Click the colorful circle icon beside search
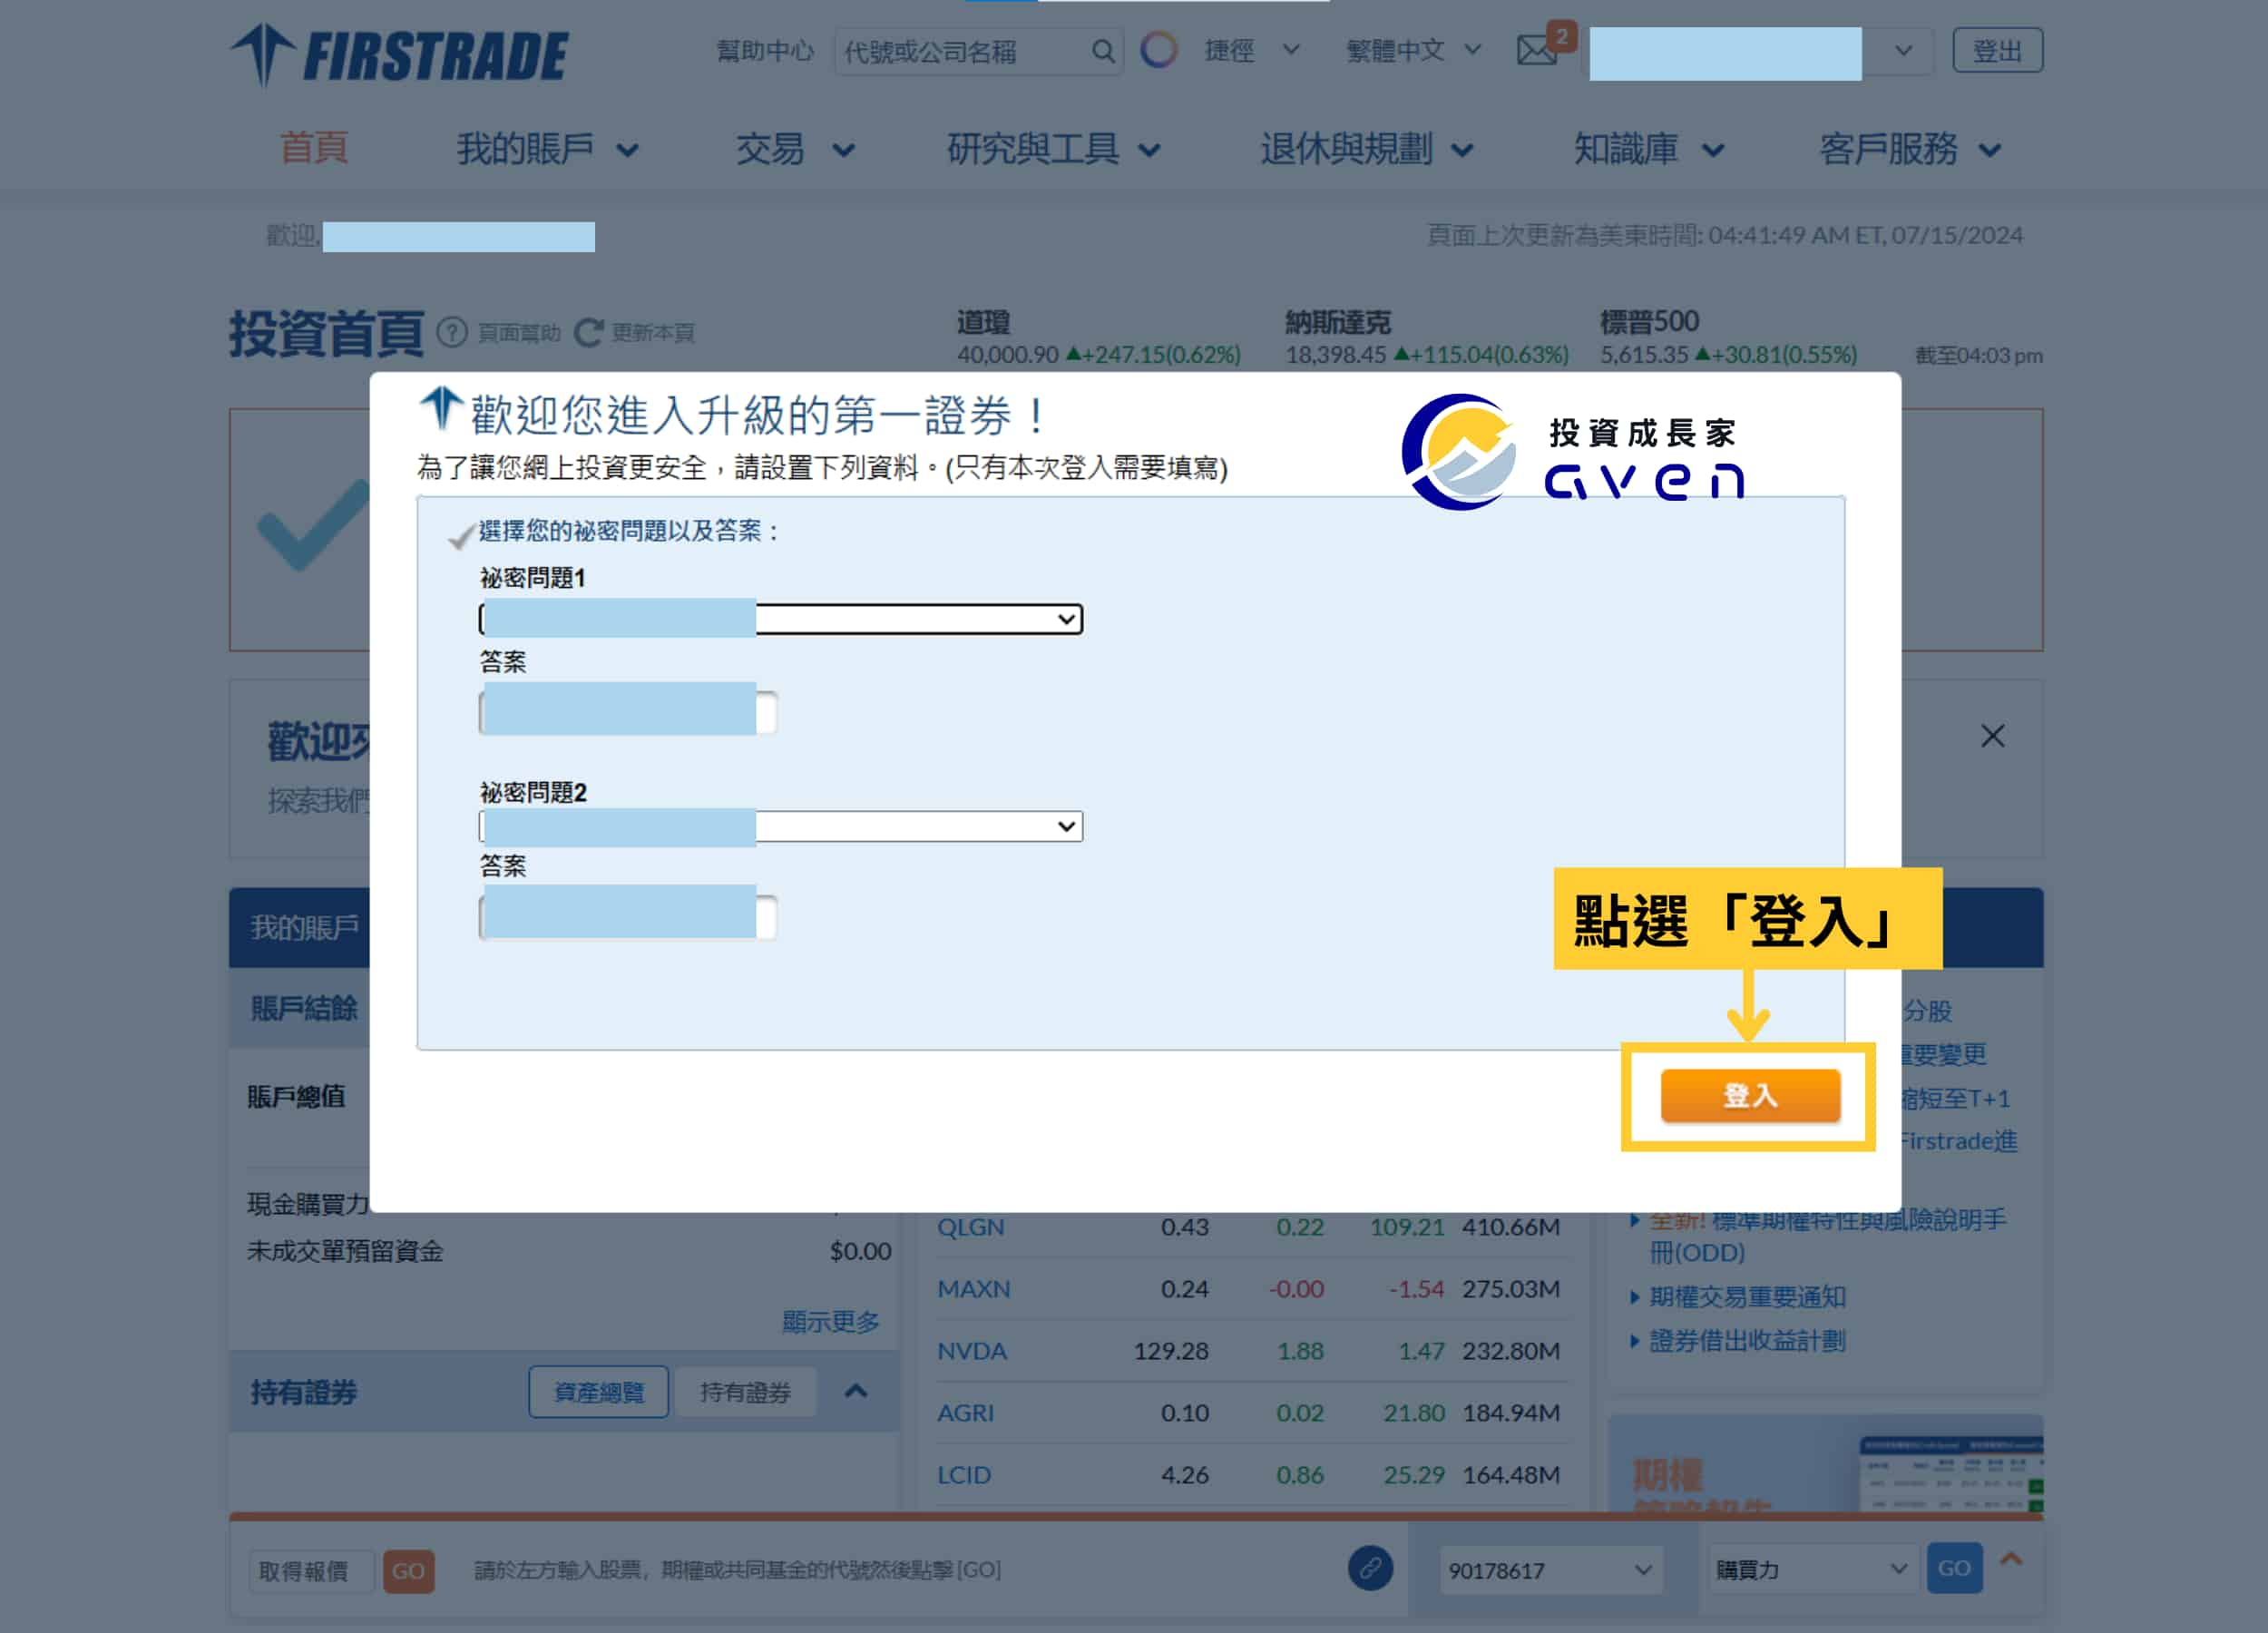This screenshot has height=1633, width=2268. click(x=1159, y=50)
